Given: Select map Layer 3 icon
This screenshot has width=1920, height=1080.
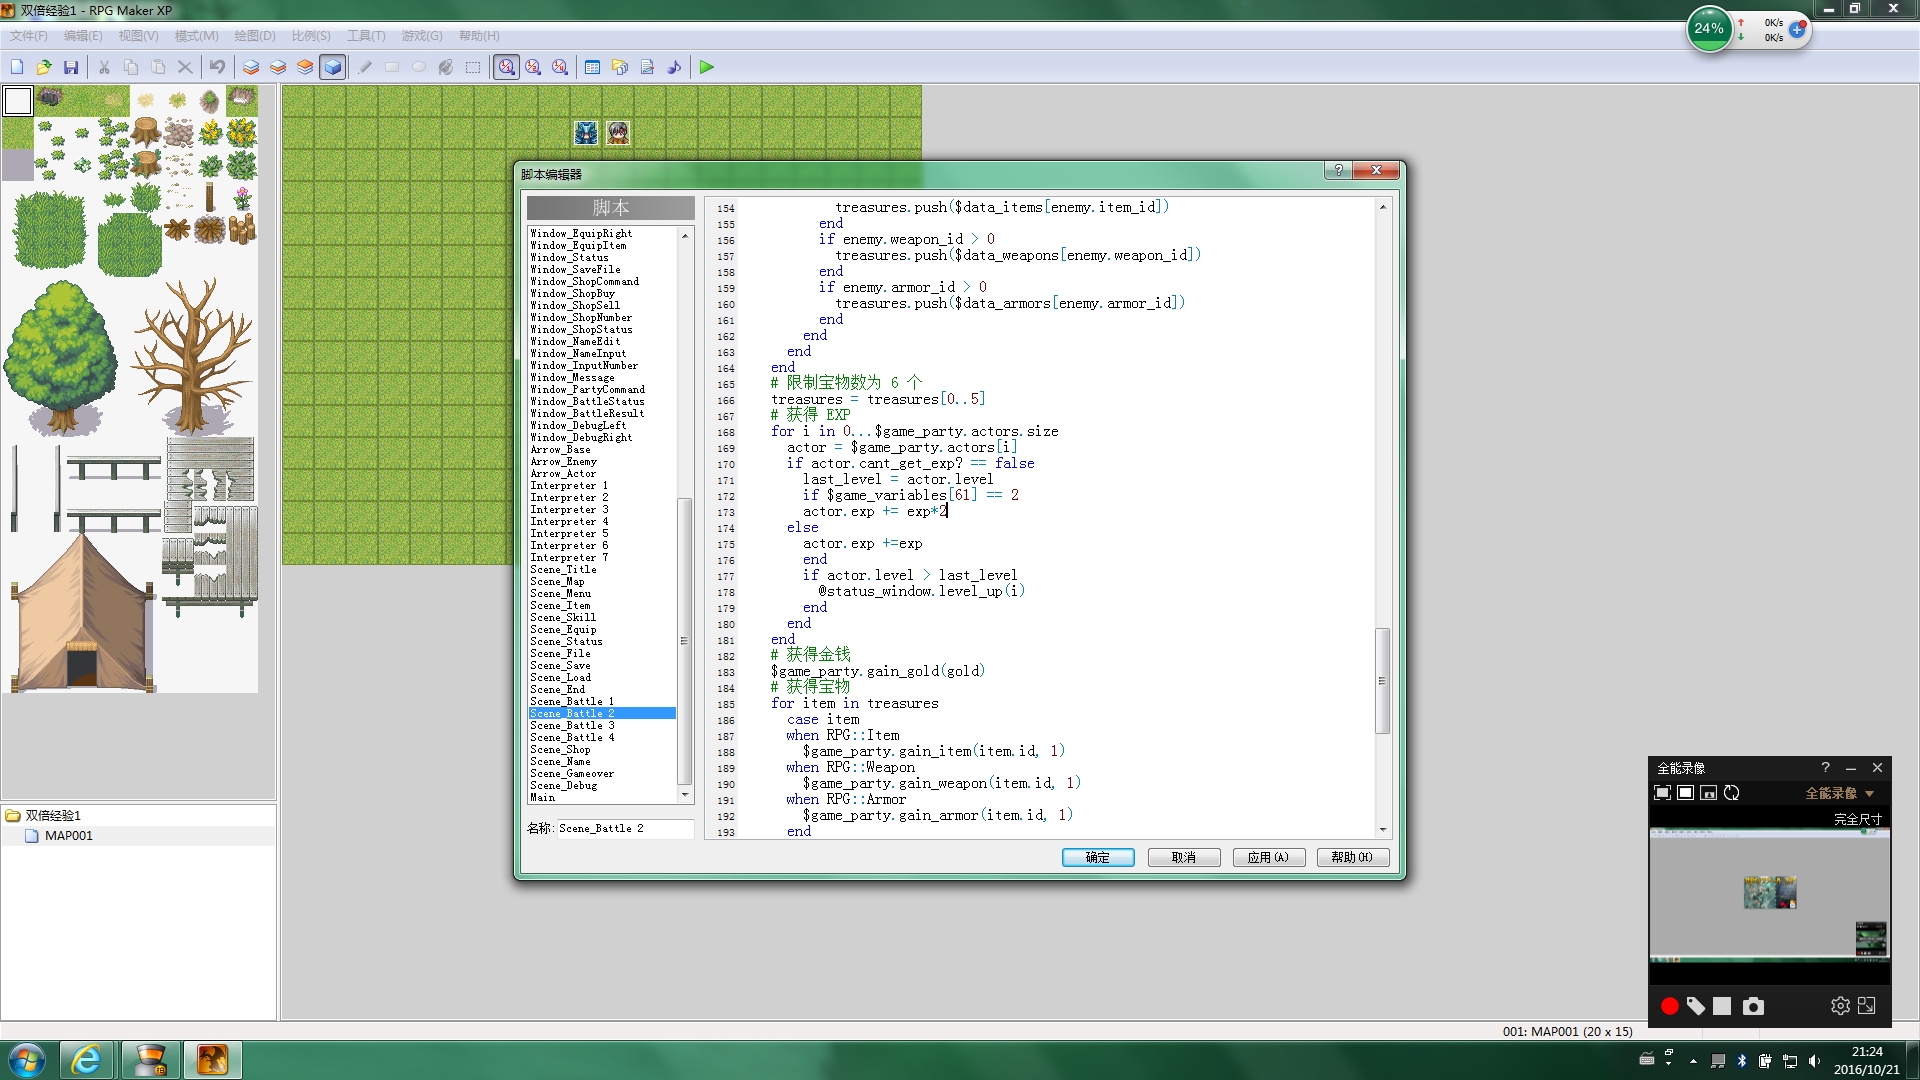Looking at the screenshot, I should tap(305, 67).
